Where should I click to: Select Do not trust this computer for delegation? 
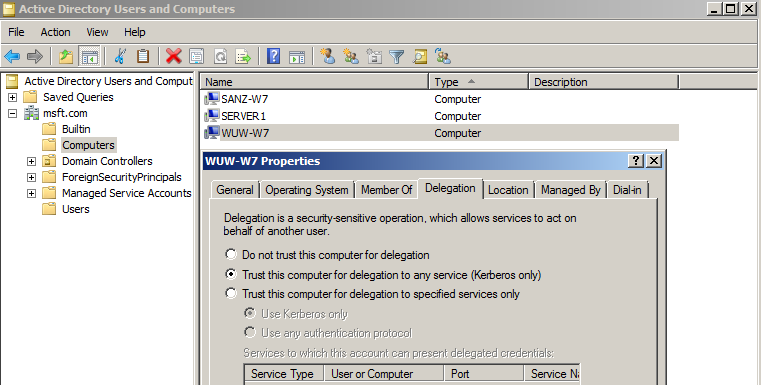pos(231,254)
